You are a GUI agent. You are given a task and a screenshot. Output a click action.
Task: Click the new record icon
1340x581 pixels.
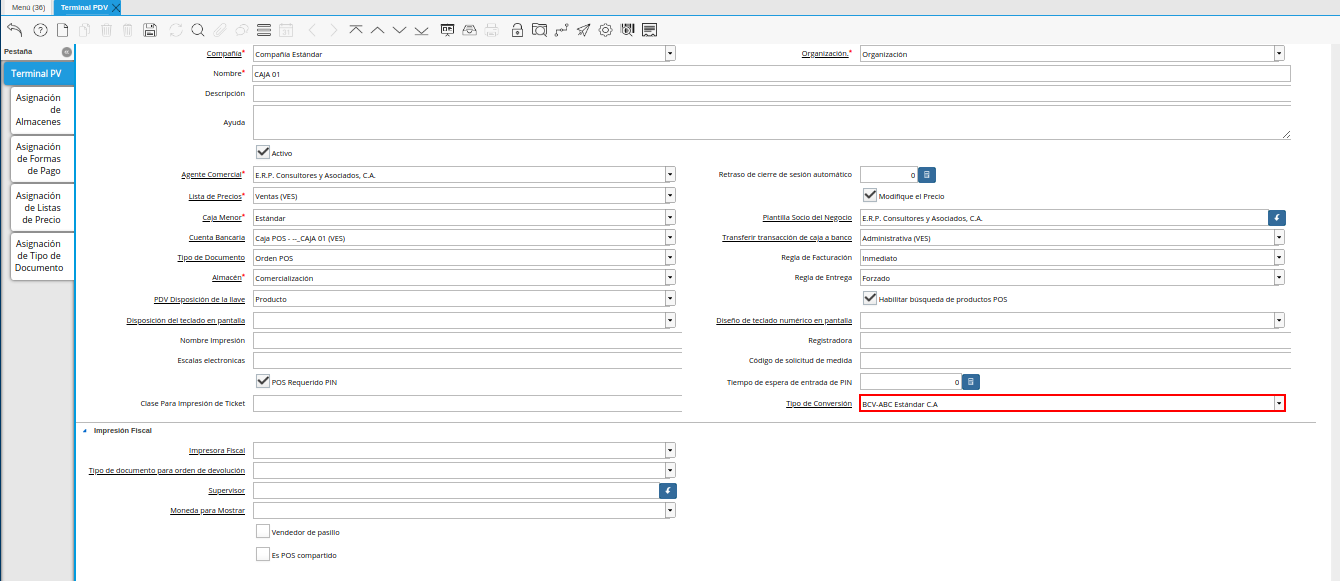[x=62, y=30]
